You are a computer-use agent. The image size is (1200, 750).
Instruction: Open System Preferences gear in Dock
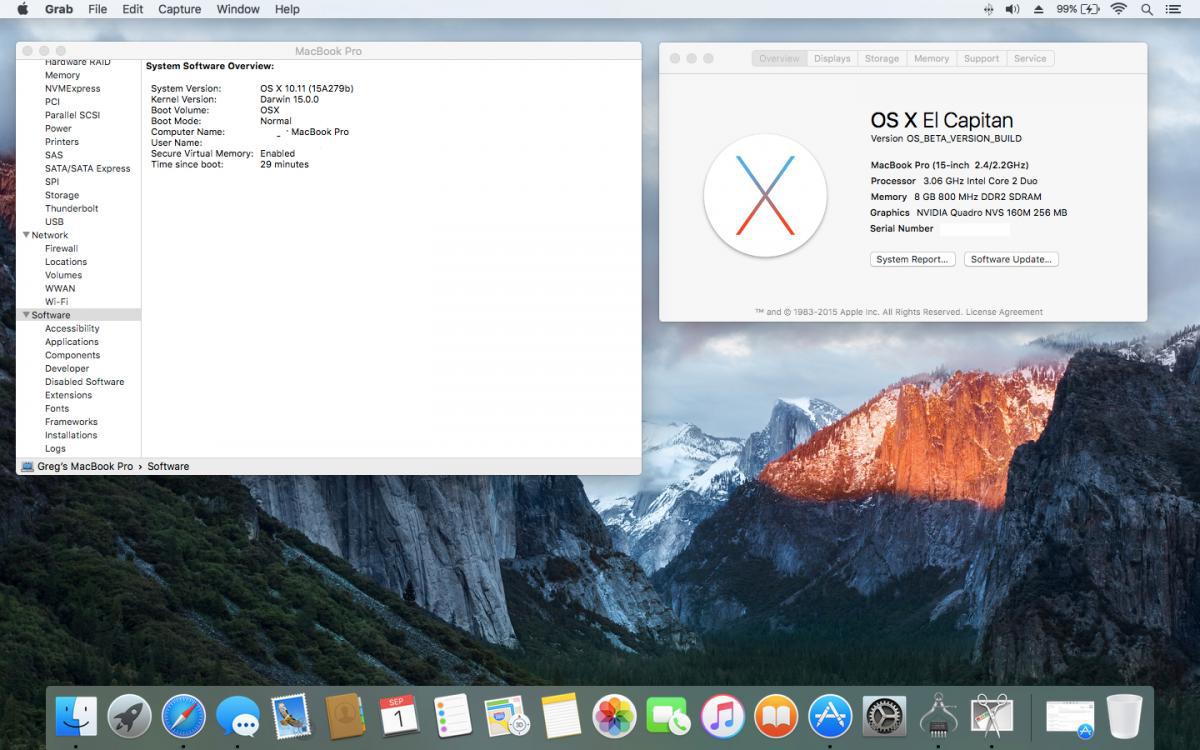(884, 716)
